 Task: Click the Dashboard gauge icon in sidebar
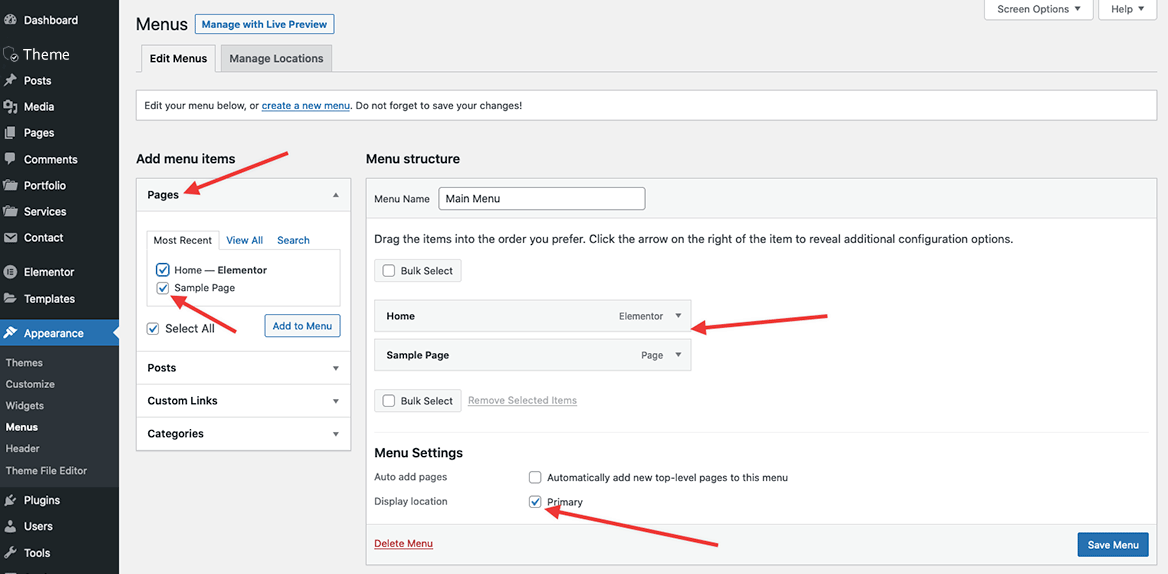10,20
